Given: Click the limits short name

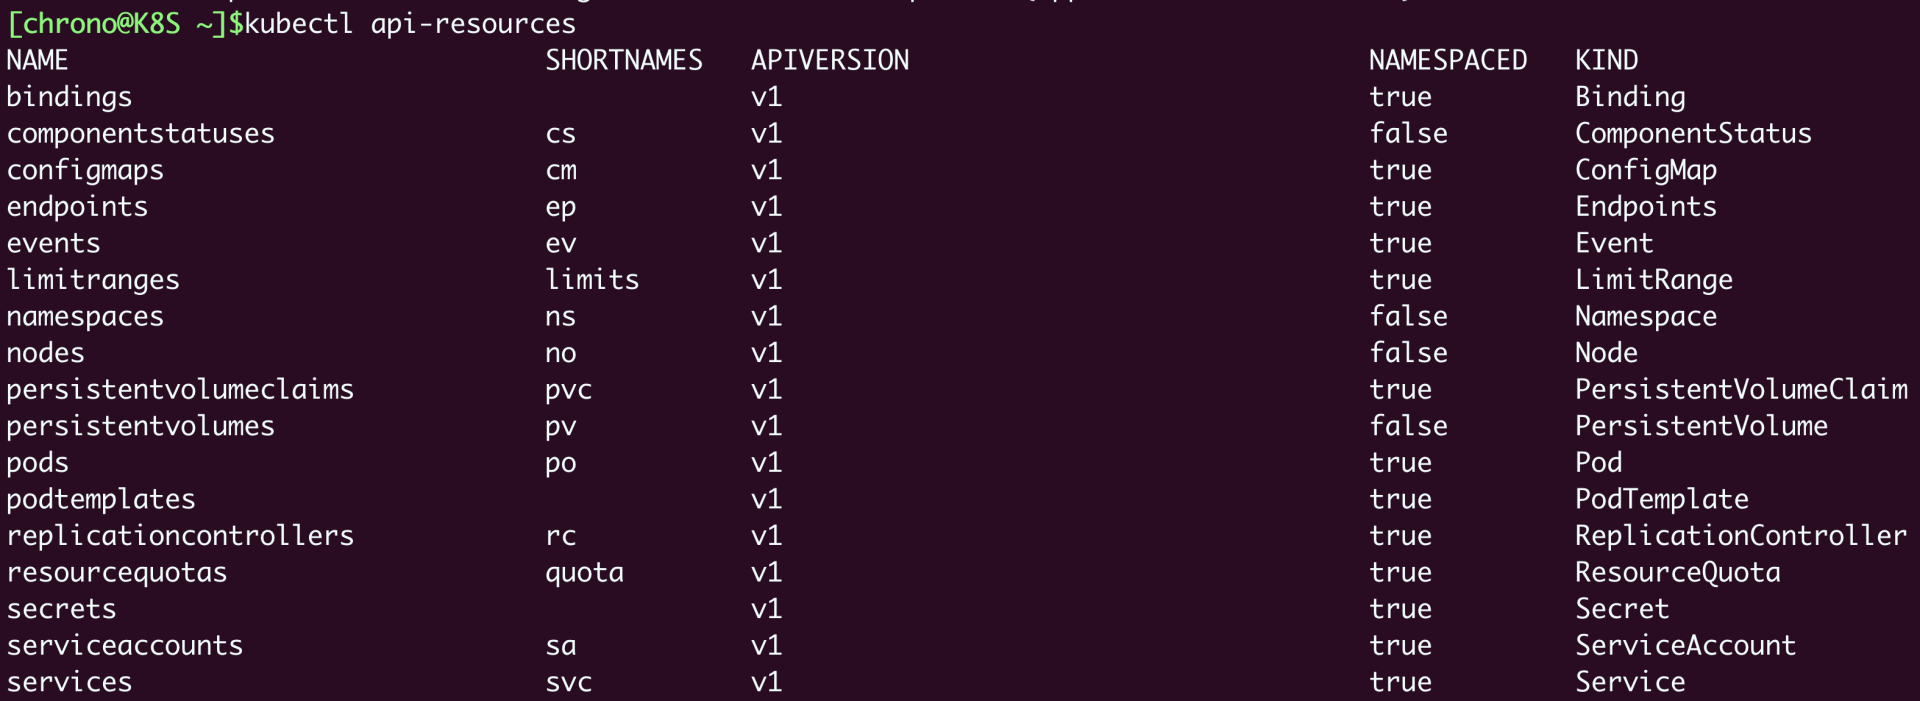Looking at the screenshot, I should pos(592,280).
